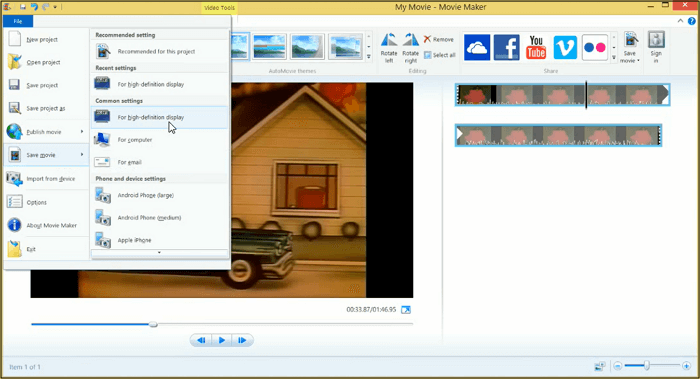Expand the AutoMovie themes gallery
This screenshot has height=379, width=700.
369,57
